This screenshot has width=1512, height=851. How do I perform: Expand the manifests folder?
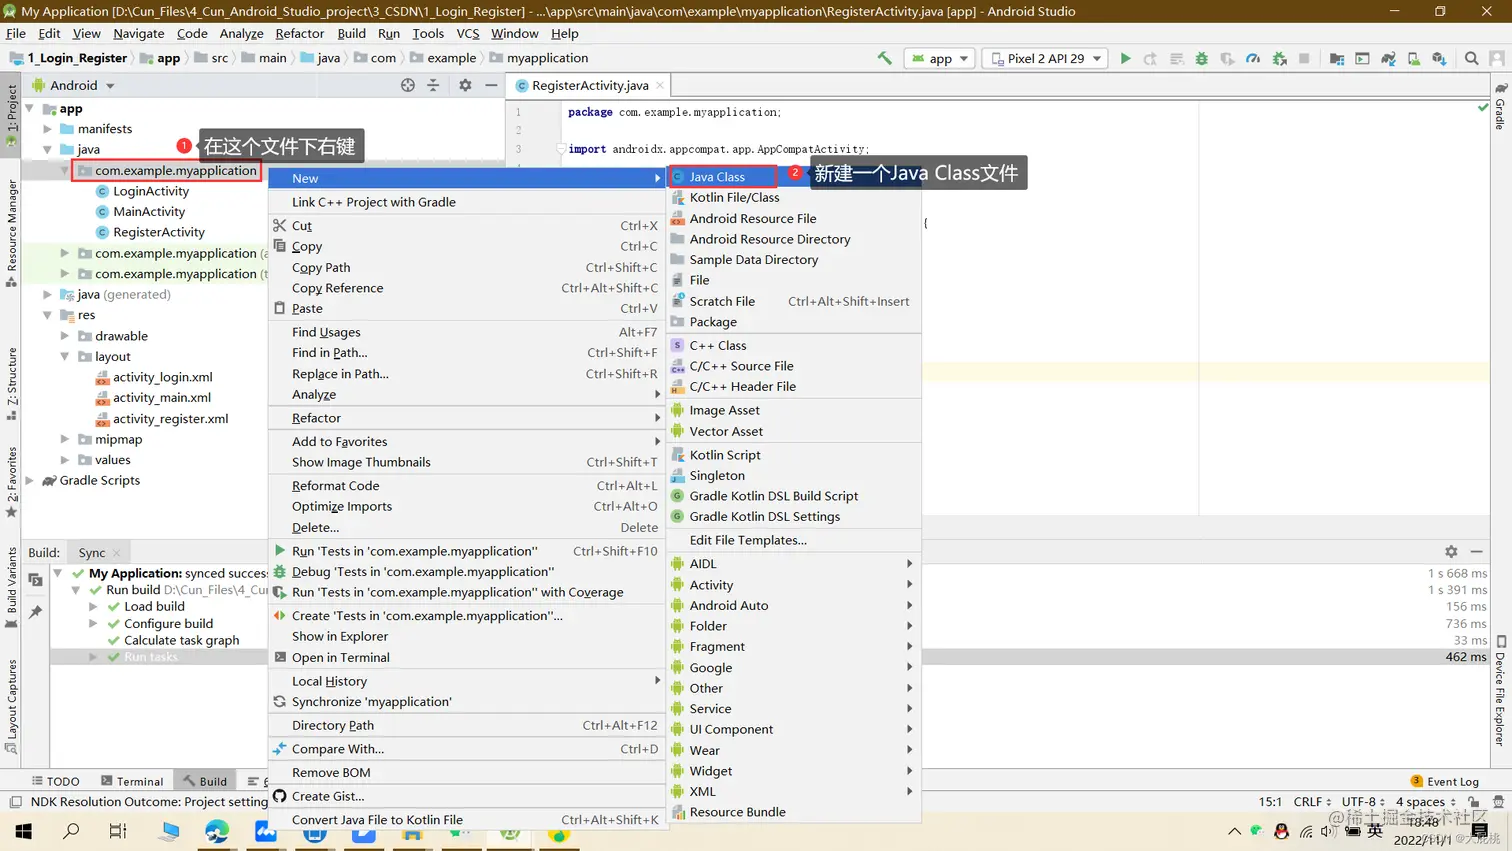[47, 129]
